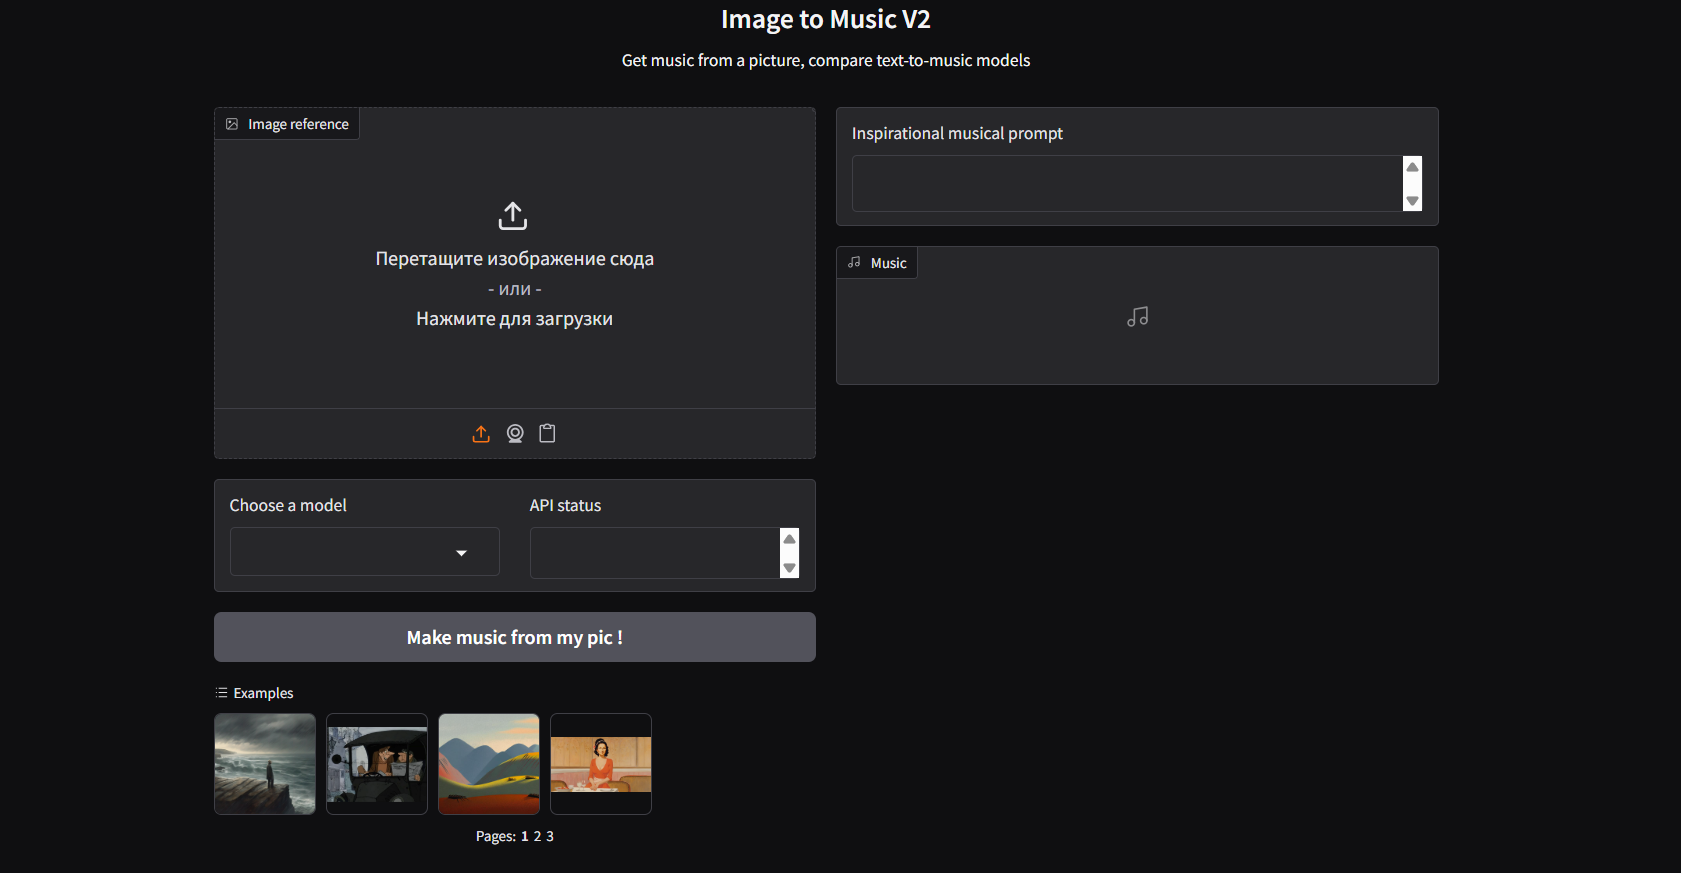This screenshot has width=1681, height=873.
Task: Choose the woman in red example thumbnail
Action: [601, 764]
